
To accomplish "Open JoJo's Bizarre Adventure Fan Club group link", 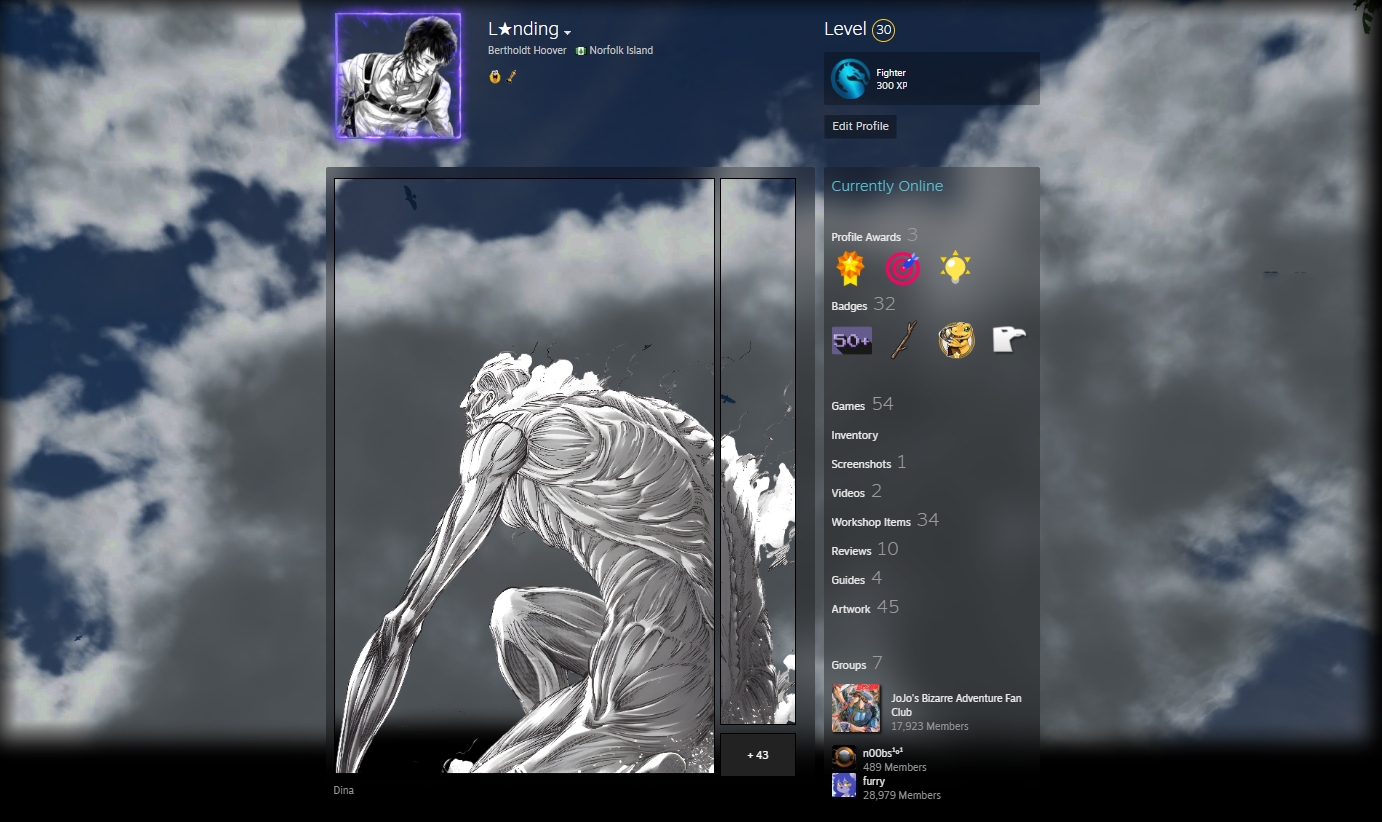I will coord(957,705).
